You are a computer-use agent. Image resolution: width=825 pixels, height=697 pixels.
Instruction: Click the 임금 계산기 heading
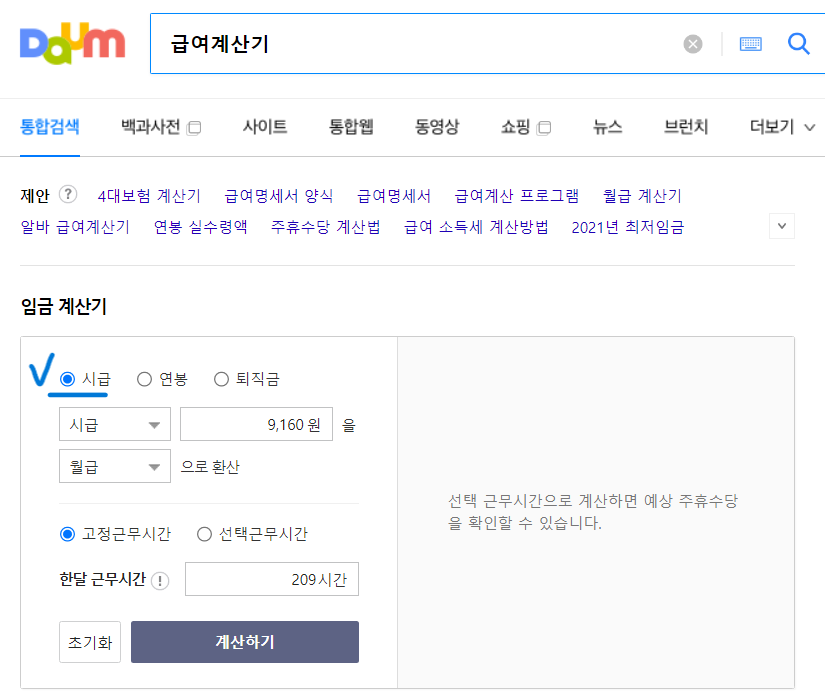click(x=64, y=306)
